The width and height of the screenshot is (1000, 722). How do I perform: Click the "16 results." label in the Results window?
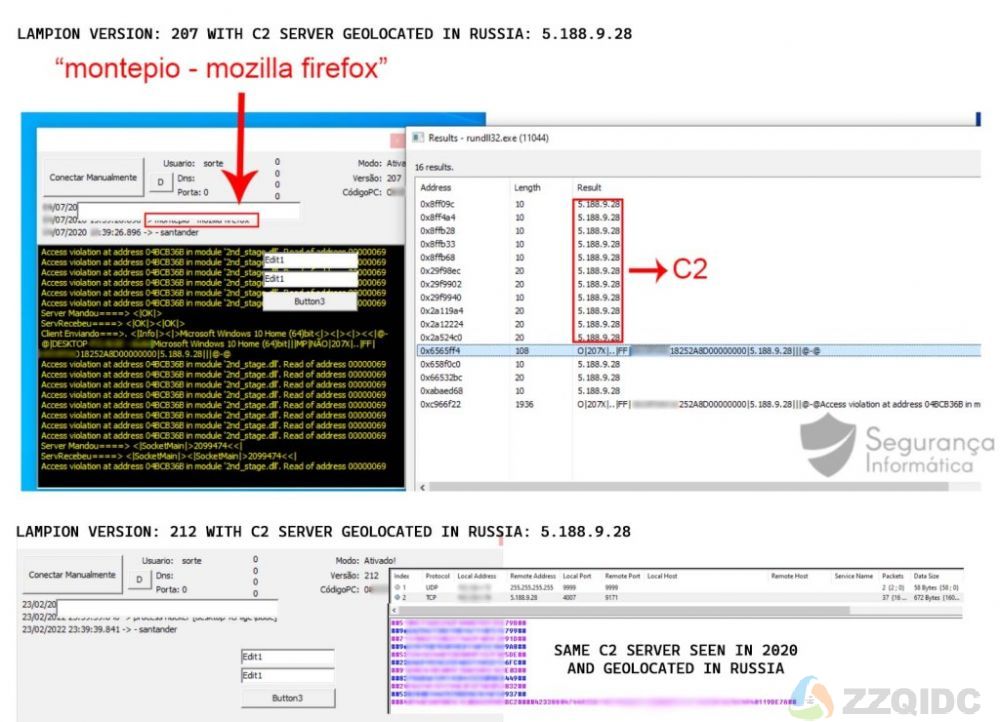pyautogui.click(x=434, y=167)
